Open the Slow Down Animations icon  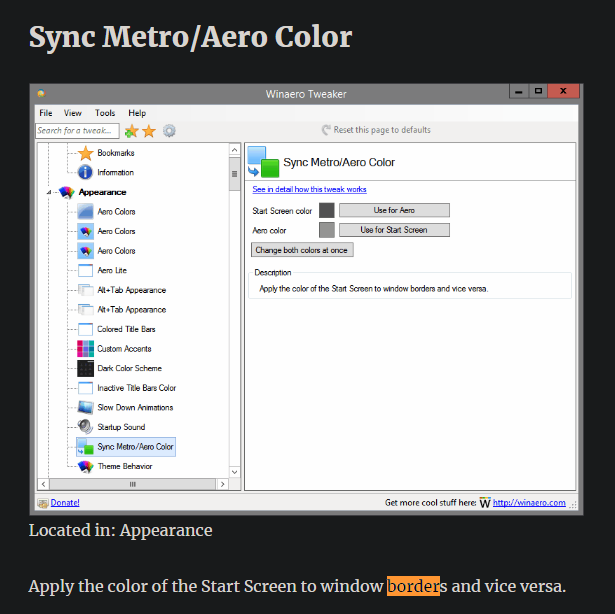(85, 408)
